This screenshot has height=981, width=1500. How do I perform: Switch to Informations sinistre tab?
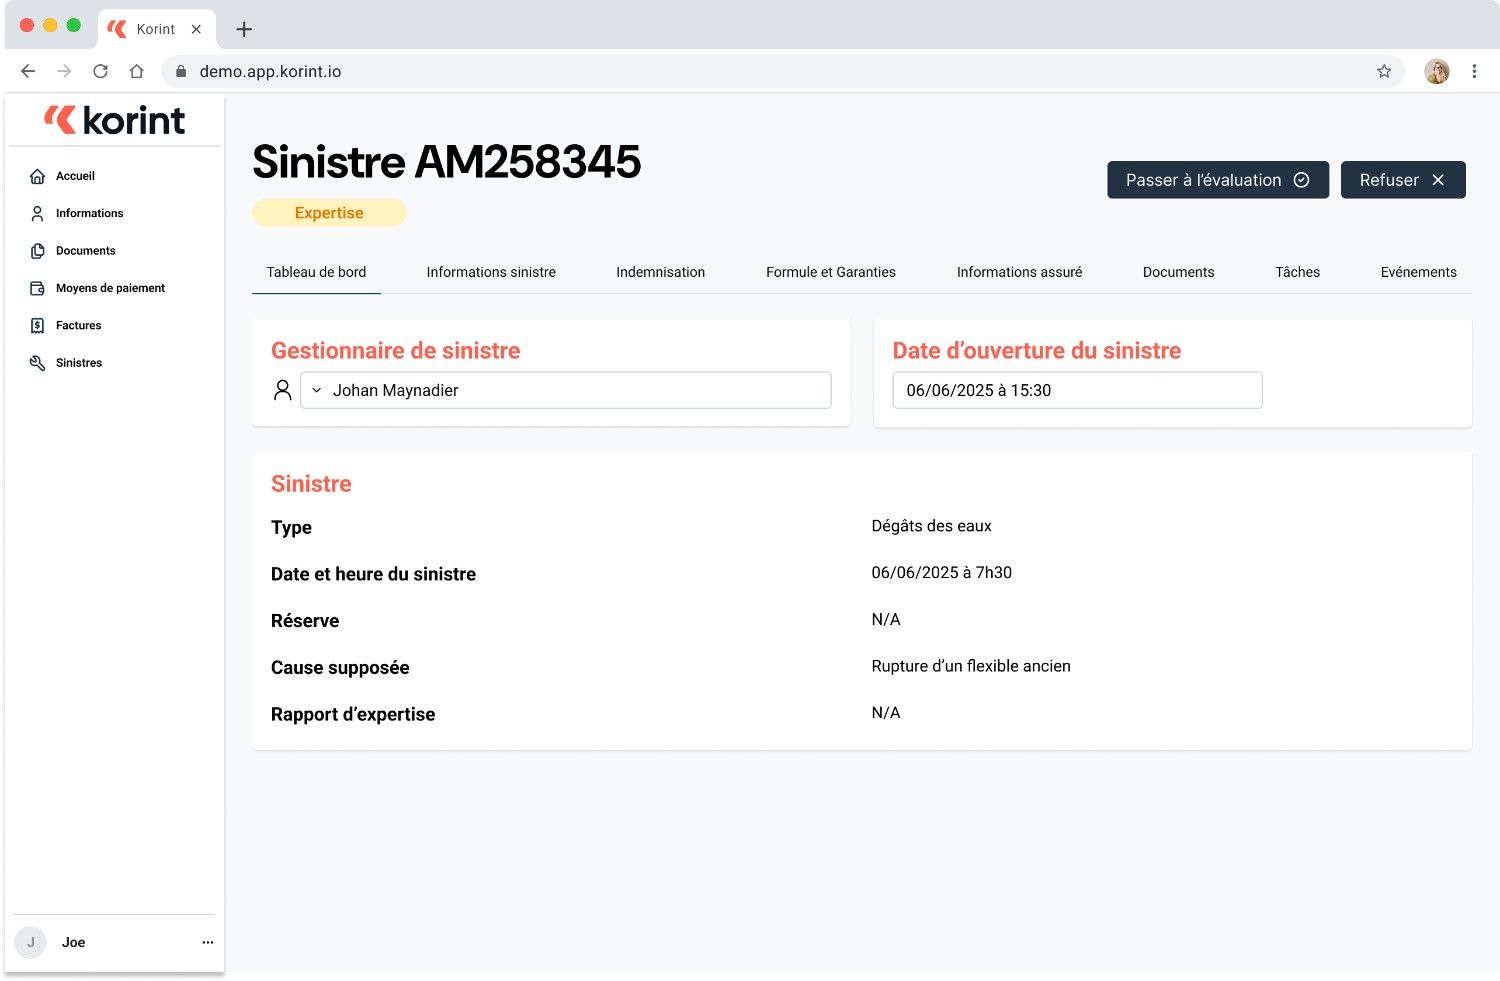coord(491,272)
